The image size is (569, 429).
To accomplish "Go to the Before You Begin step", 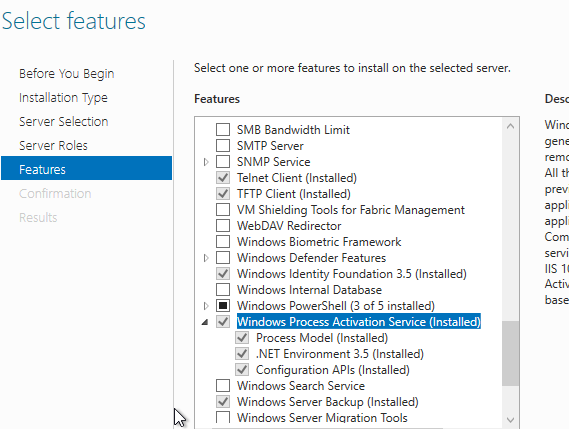I will (67, 74).
